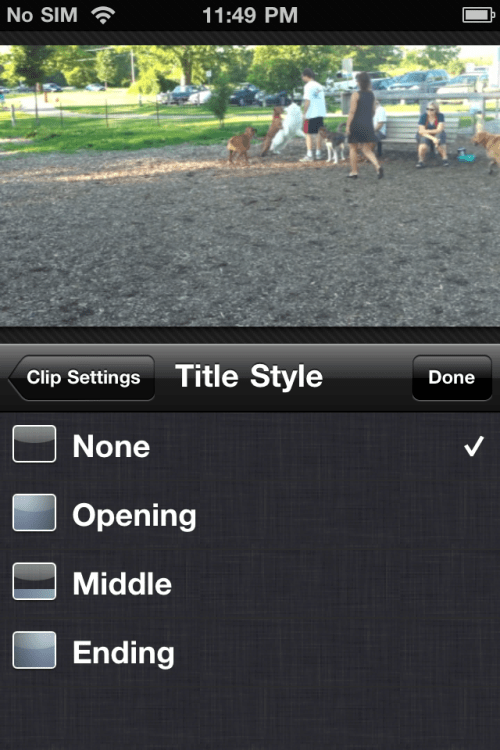Select the Ending title style label
This screenshot has height=750, width=500.
click(x=123, y=653)
